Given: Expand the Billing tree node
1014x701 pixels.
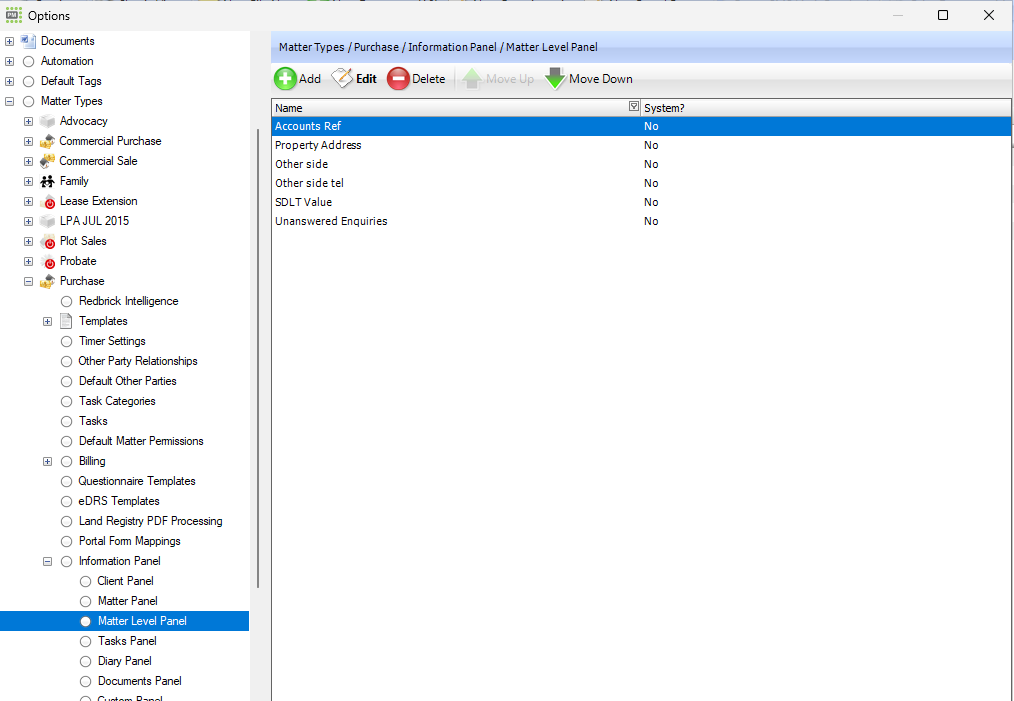Looking at the screenshot, I should pos(47,461).
